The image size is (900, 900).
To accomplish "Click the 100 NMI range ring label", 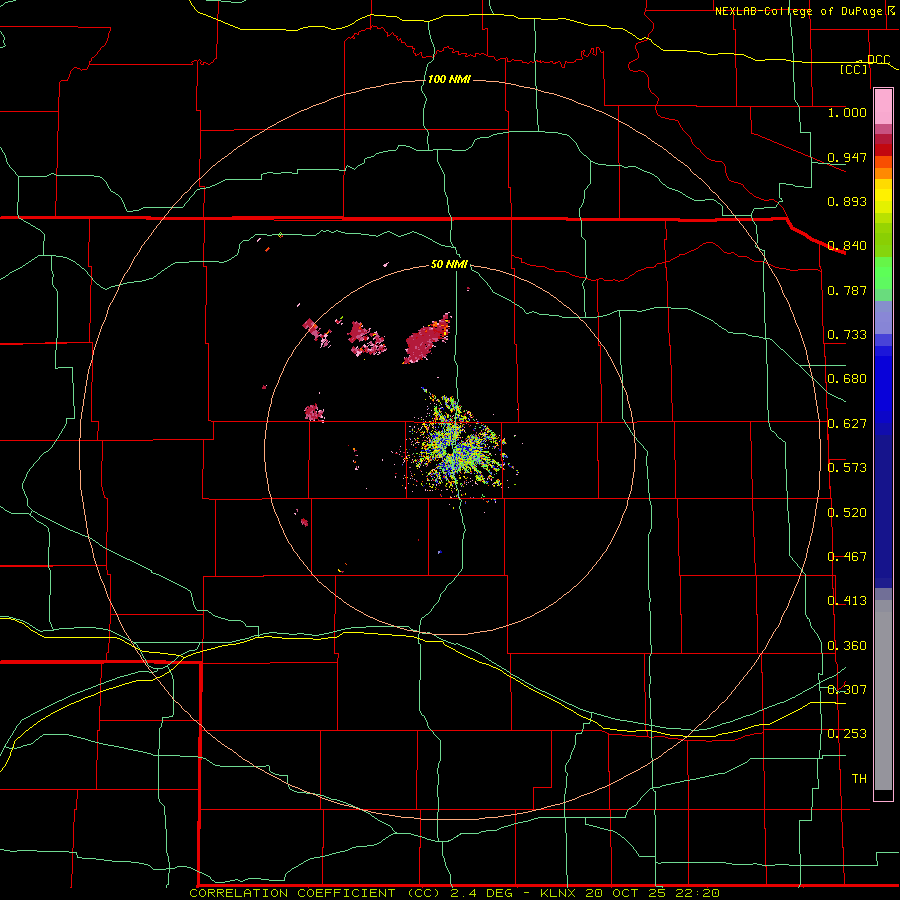I will coord(449,79).
